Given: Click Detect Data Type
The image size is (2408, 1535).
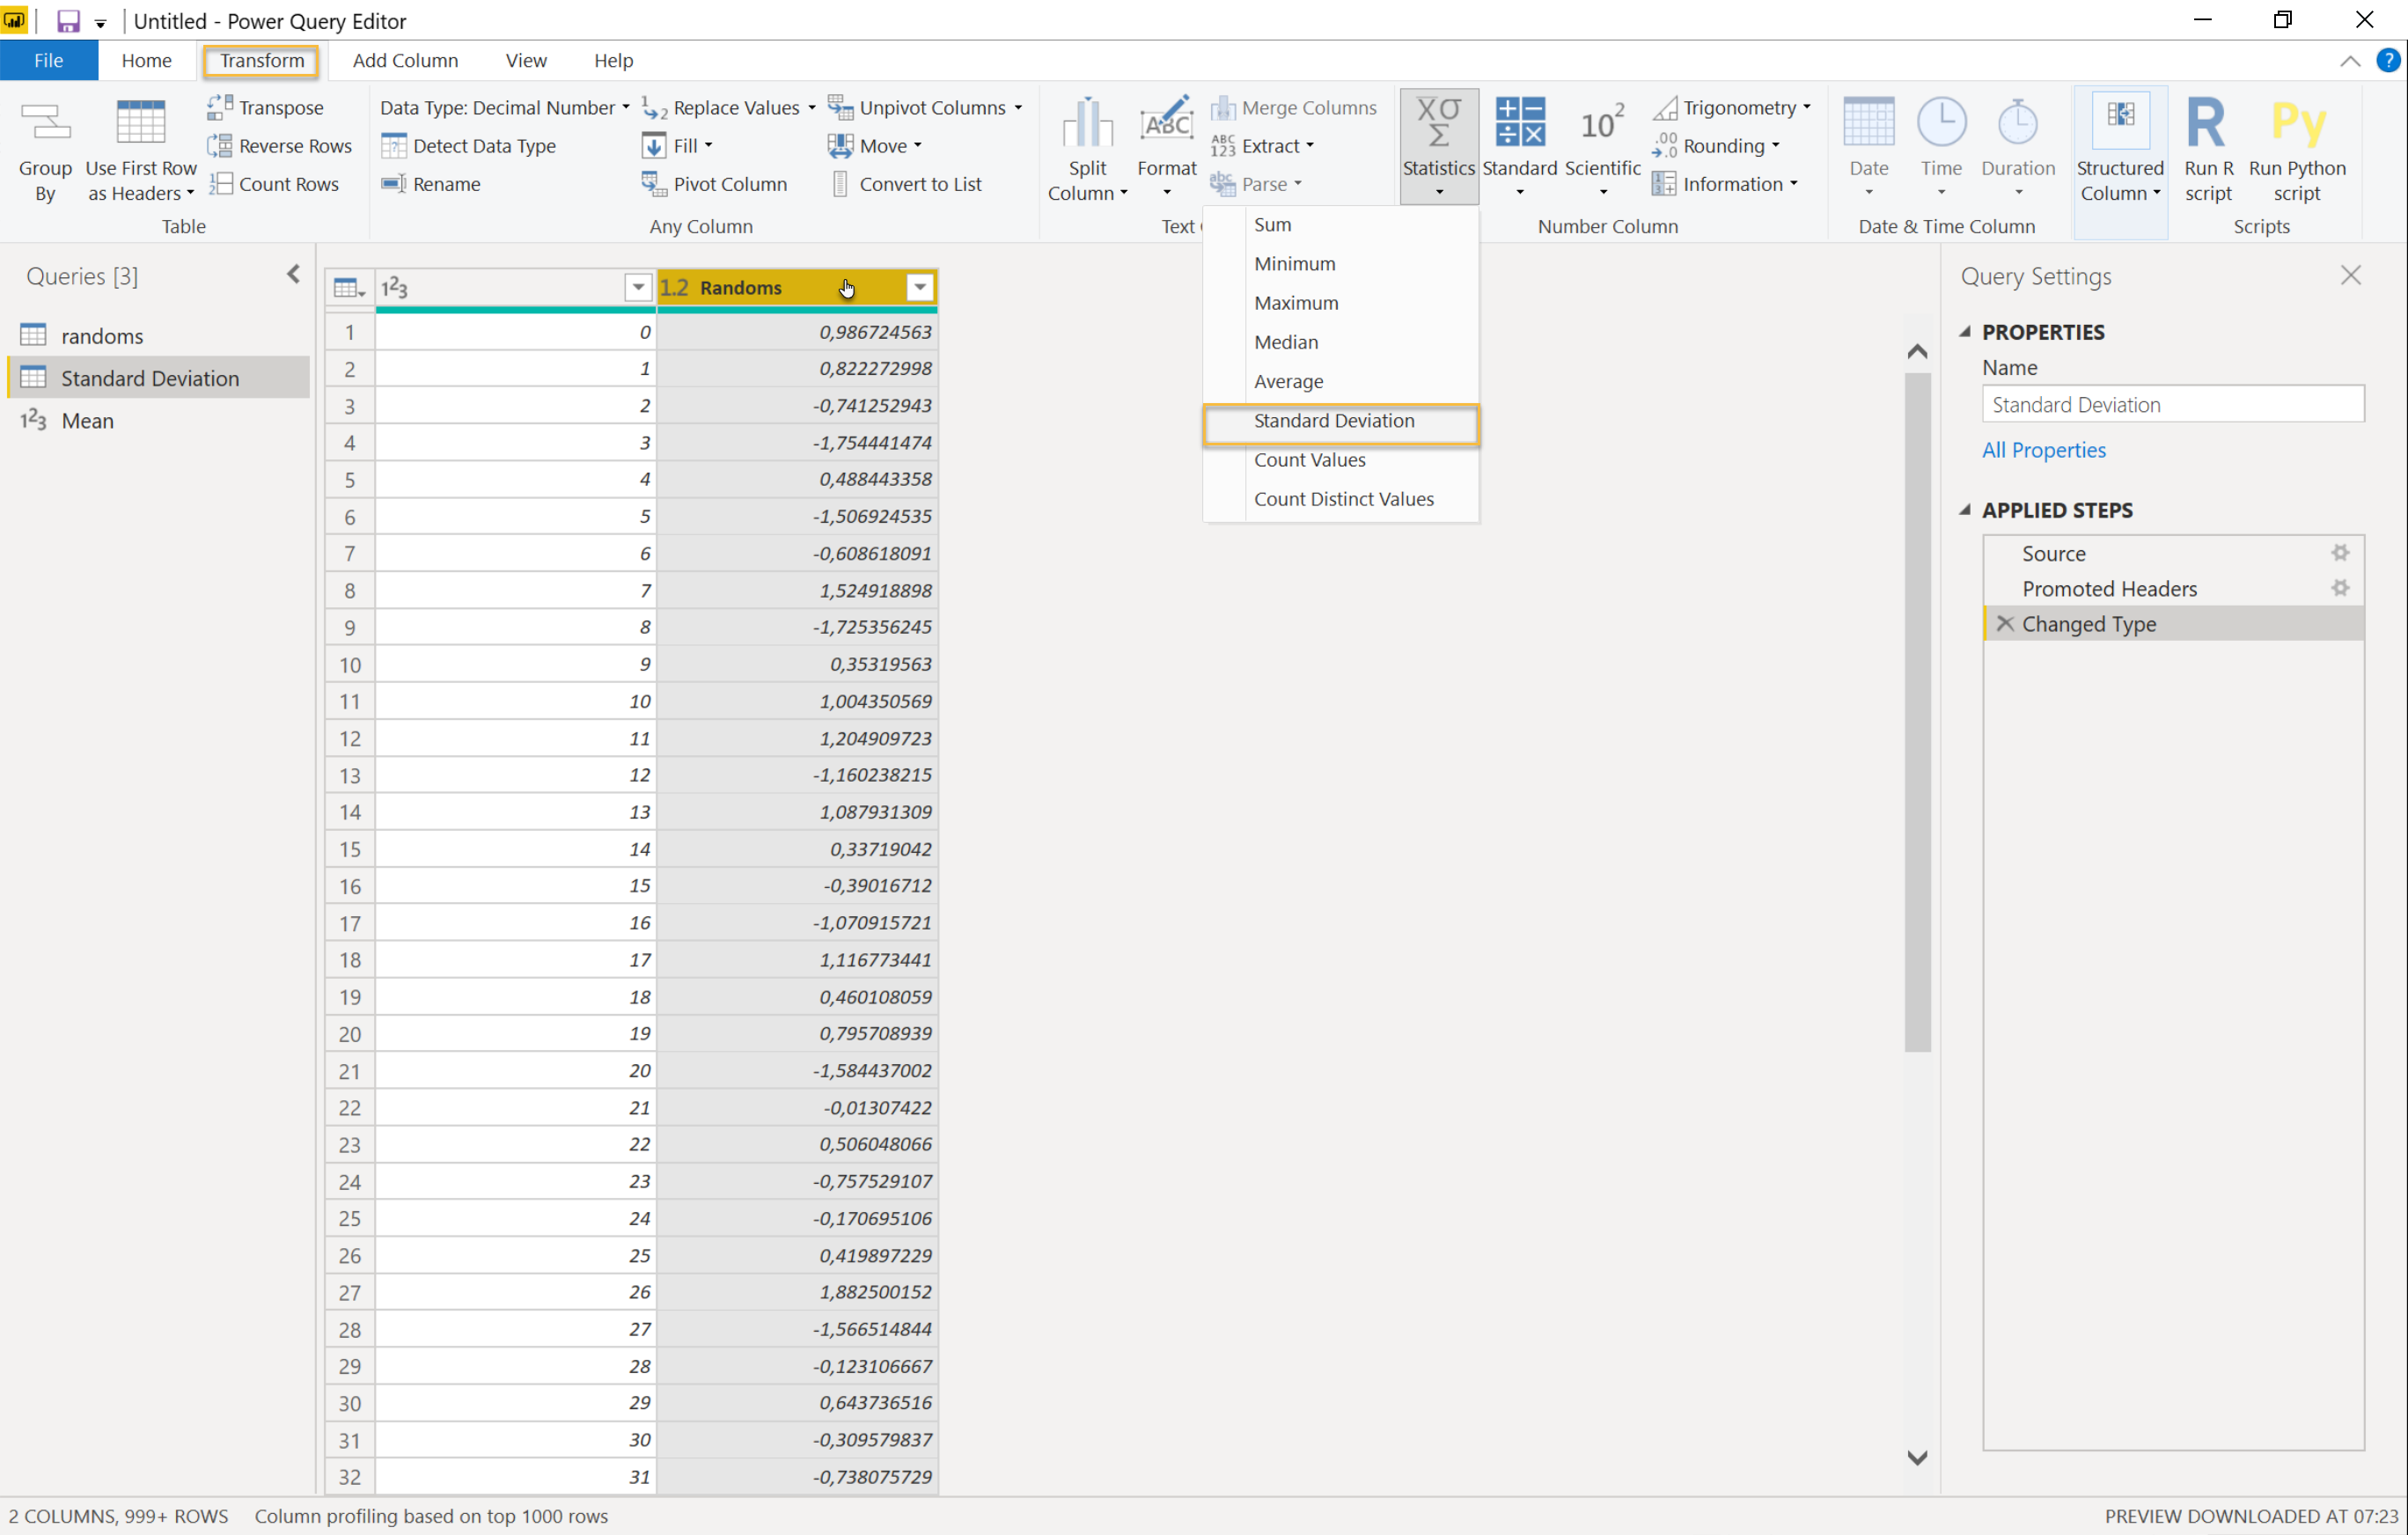Looking at the screenshot, I should 469,146.
